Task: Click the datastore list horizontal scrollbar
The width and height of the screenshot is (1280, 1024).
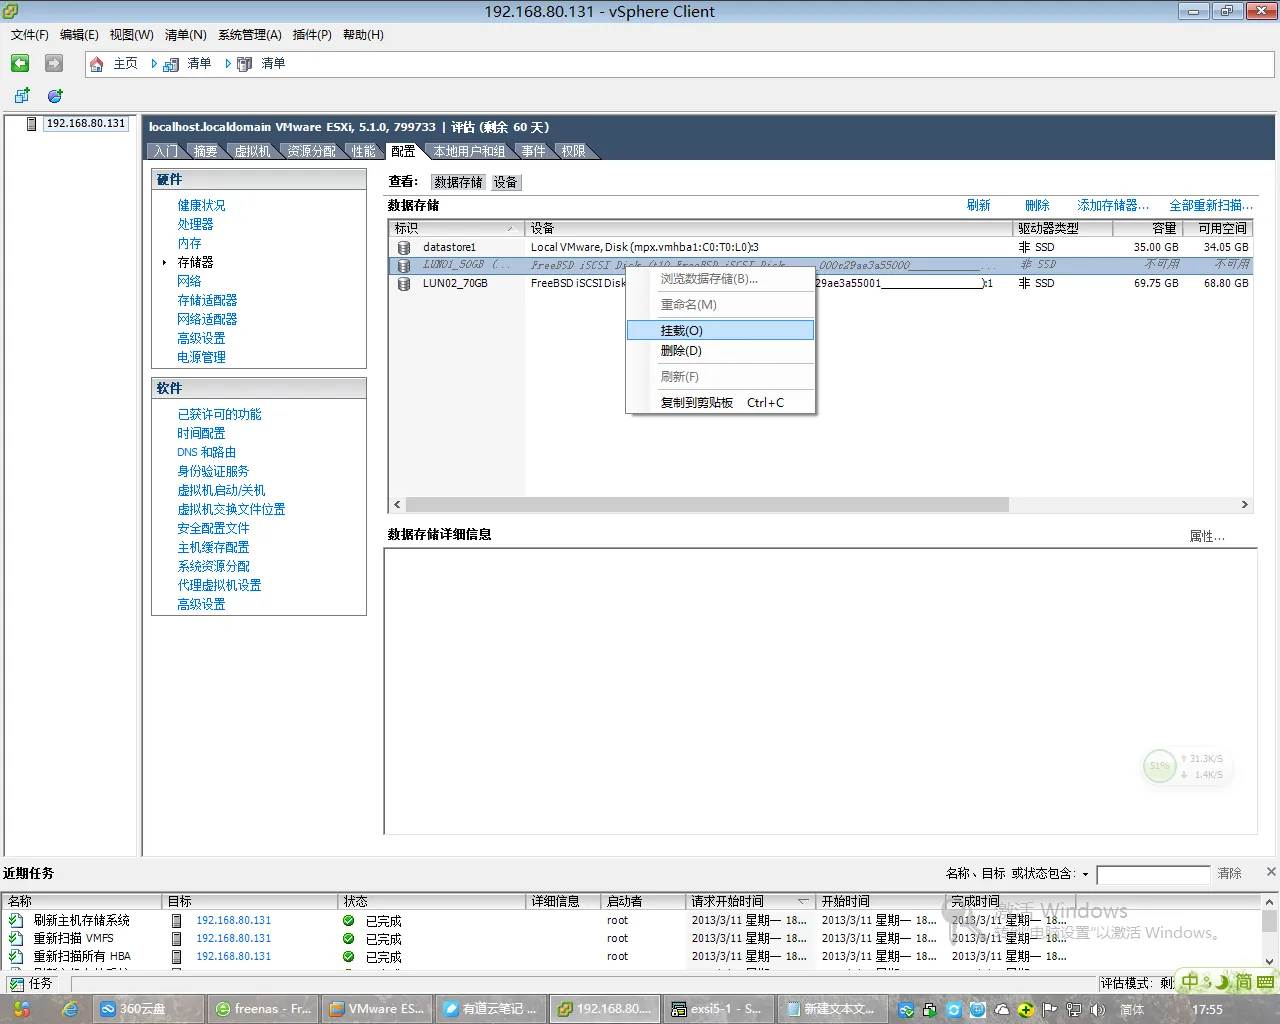Action: 707,505
